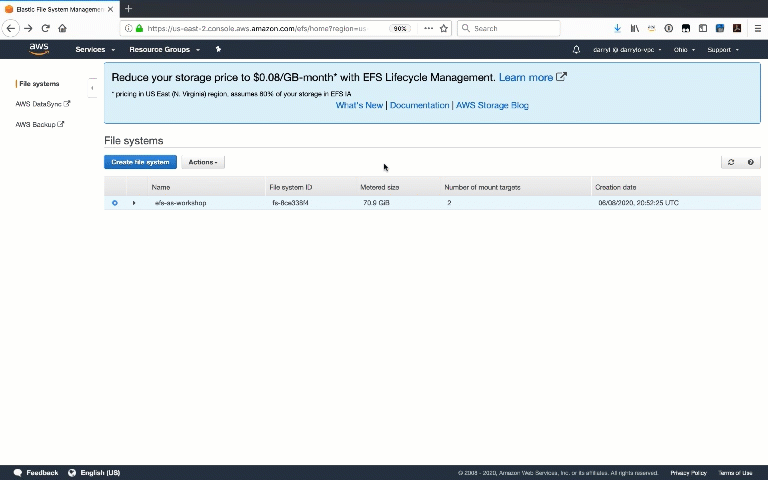Sort by Metered size column header
The height and width of the screenshot is (480, 768).
(399, 187)
